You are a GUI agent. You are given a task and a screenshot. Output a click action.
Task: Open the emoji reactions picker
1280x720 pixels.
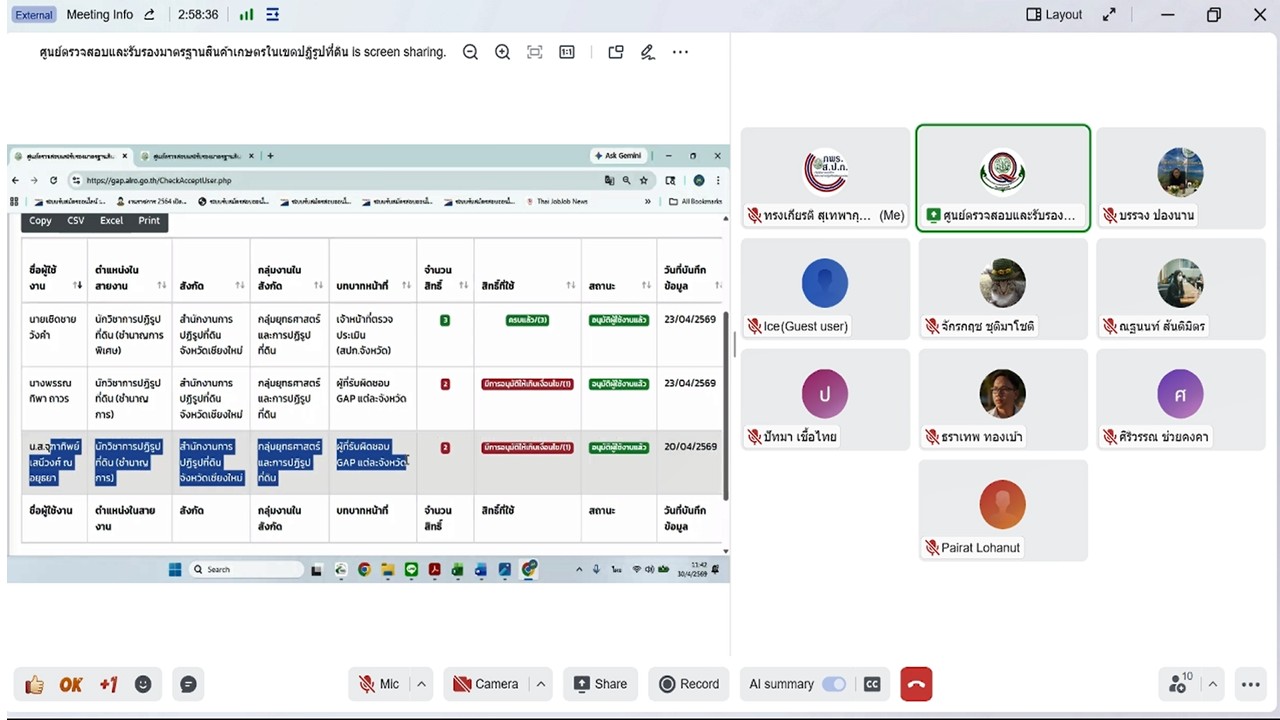pos(143,684)
